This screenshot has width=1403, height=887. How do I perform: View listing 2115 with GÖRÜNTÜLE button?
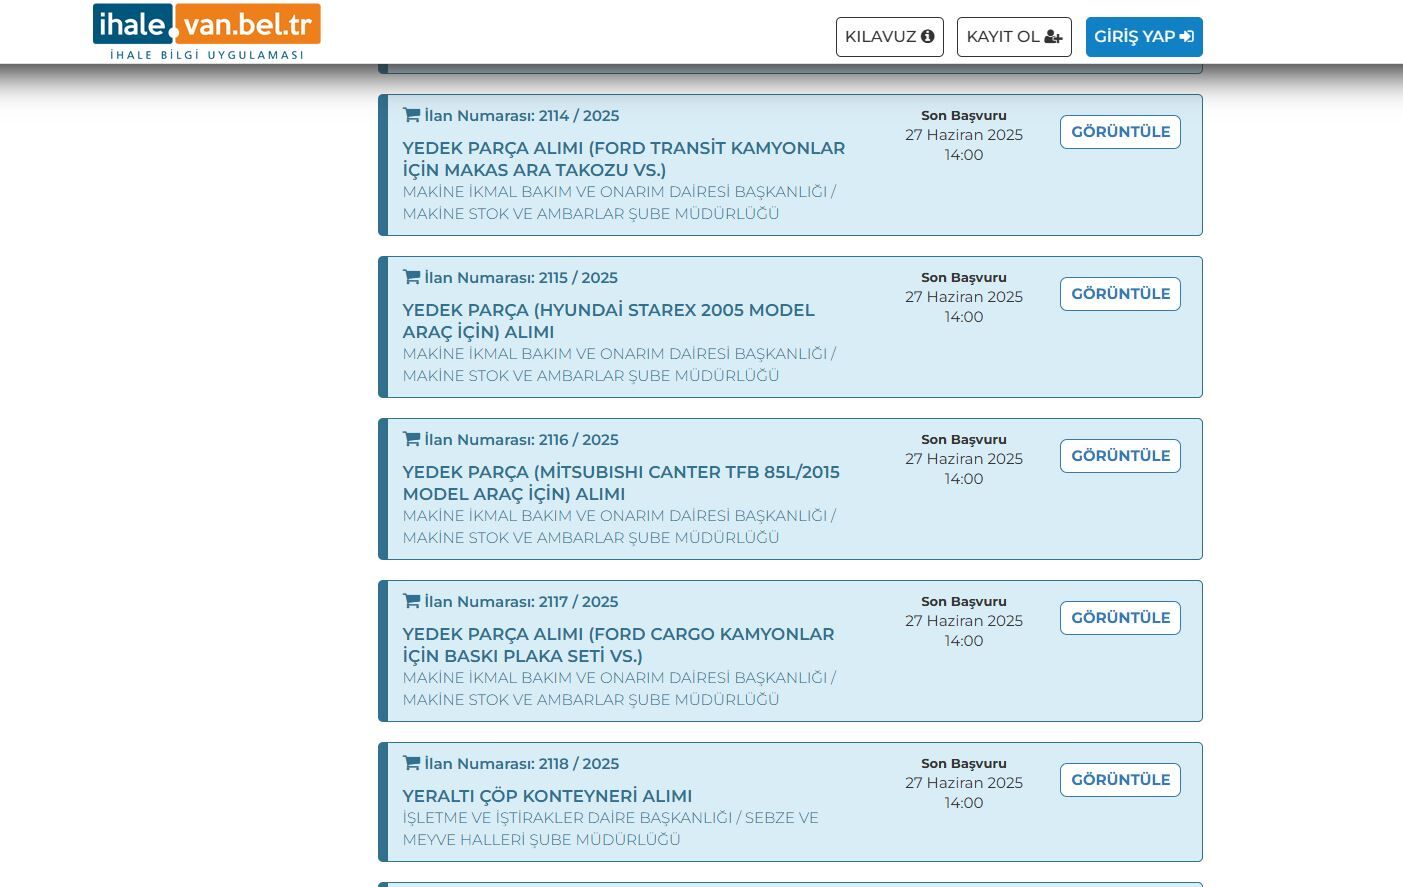click(1120, 294)
